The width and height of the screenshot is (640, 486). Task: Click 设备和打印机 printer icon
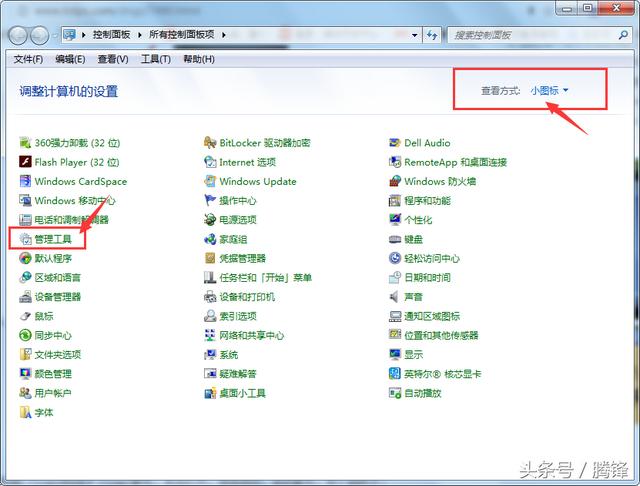[210, 297]
